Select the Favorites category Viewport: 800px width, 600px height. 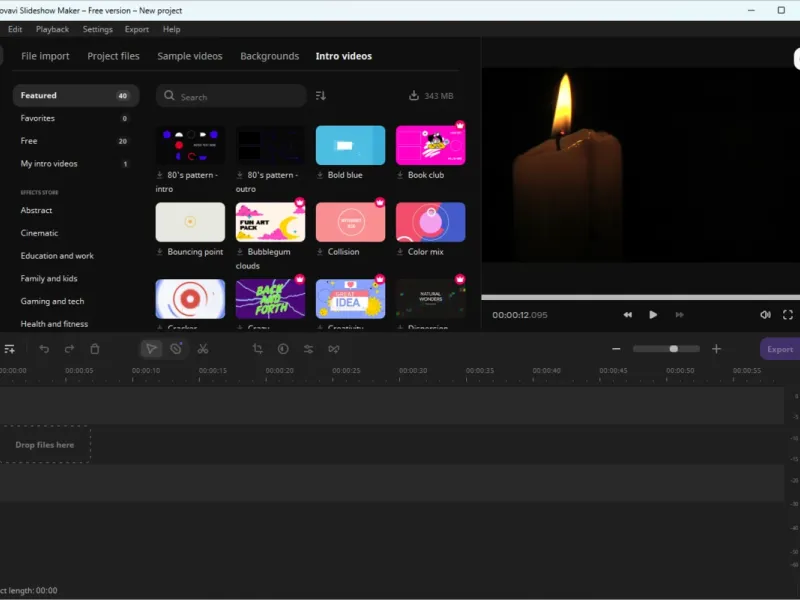point(76,118)
